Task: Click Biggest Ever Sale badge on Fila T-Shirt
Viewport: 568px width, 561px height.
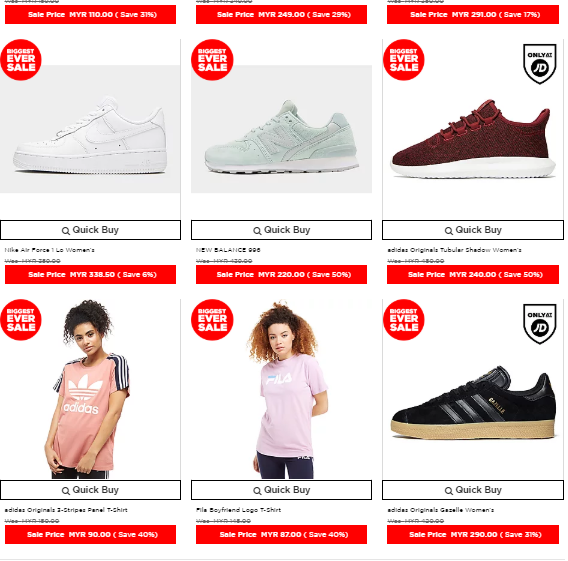Action: (212, 320)
